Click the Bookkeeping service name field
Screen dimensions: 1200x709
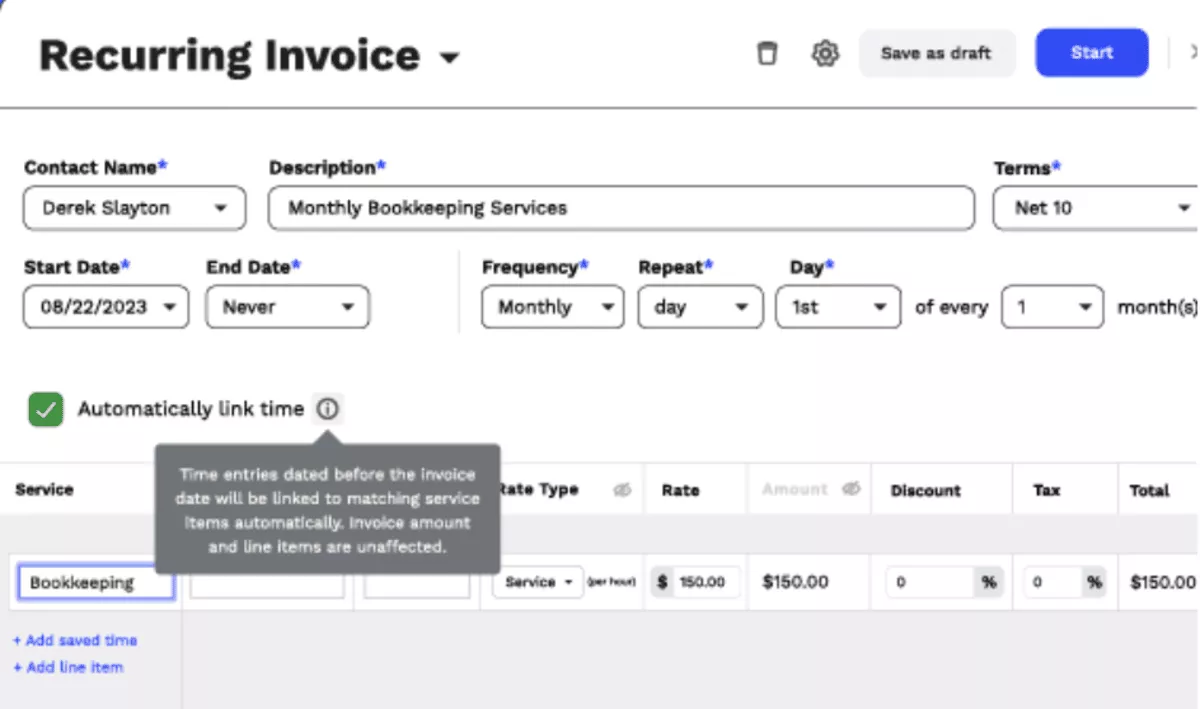point(95,582)
